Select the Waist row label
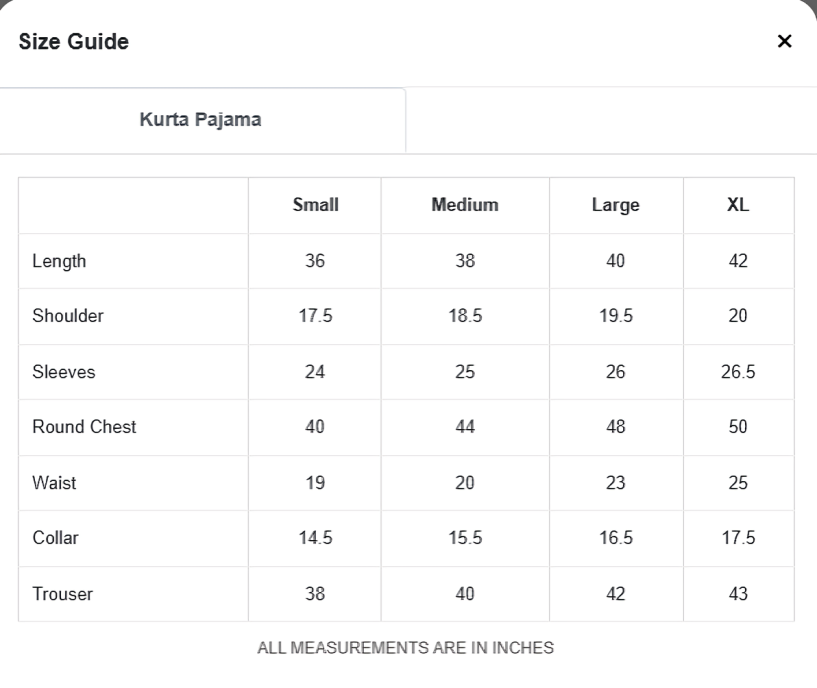This screenshot has width=817, height=688. click(54, 483)
